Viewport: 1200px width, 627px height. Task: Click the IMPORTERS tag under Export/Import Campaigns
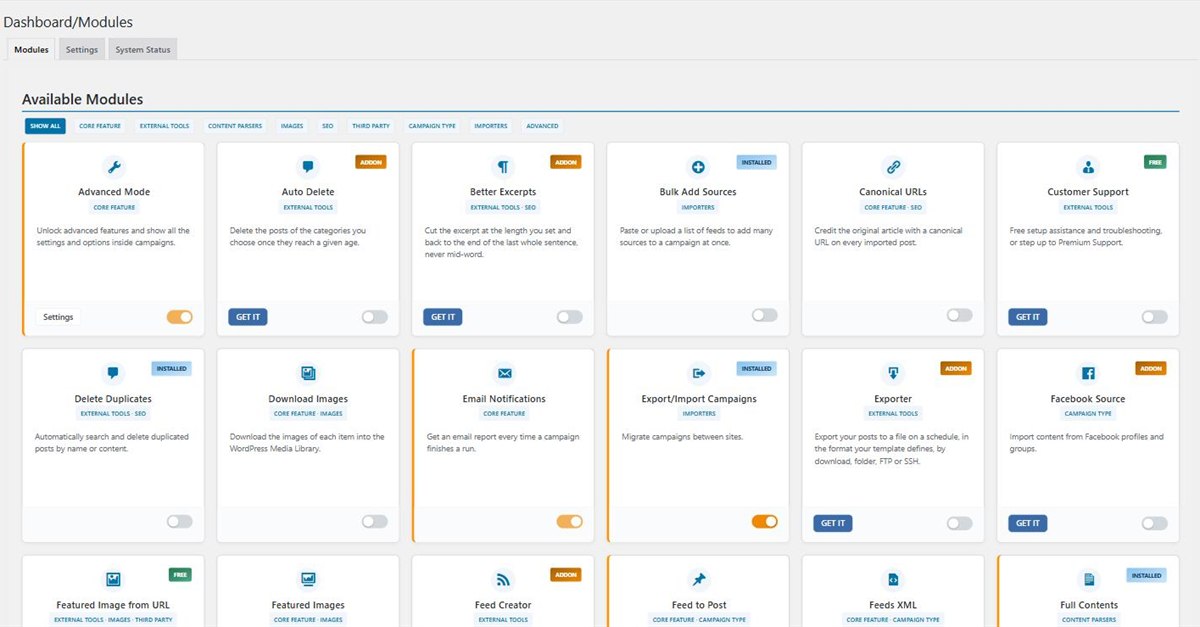click(x=698, y=413)
